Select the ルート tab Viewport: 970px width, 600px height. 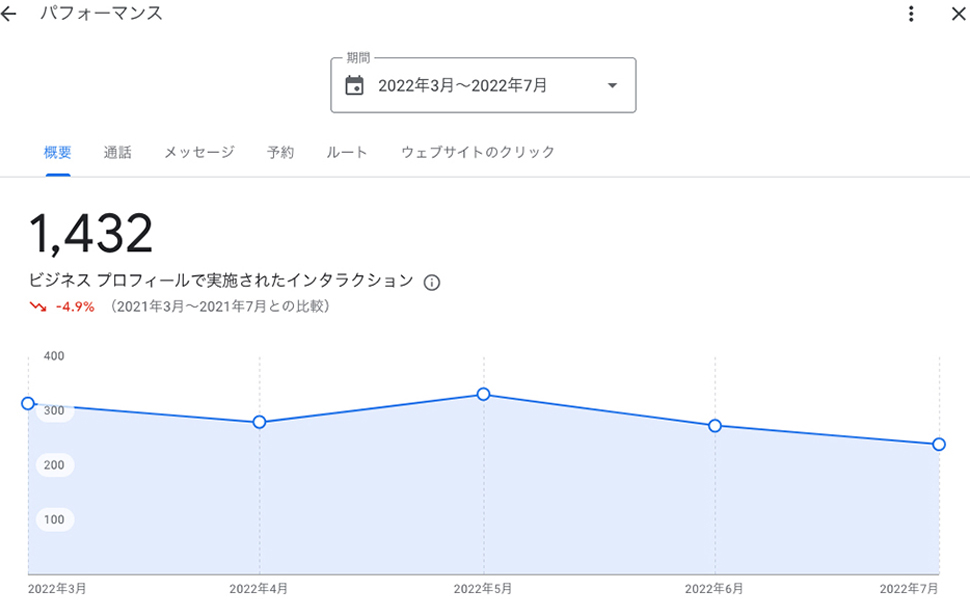(x=347, y=153)
